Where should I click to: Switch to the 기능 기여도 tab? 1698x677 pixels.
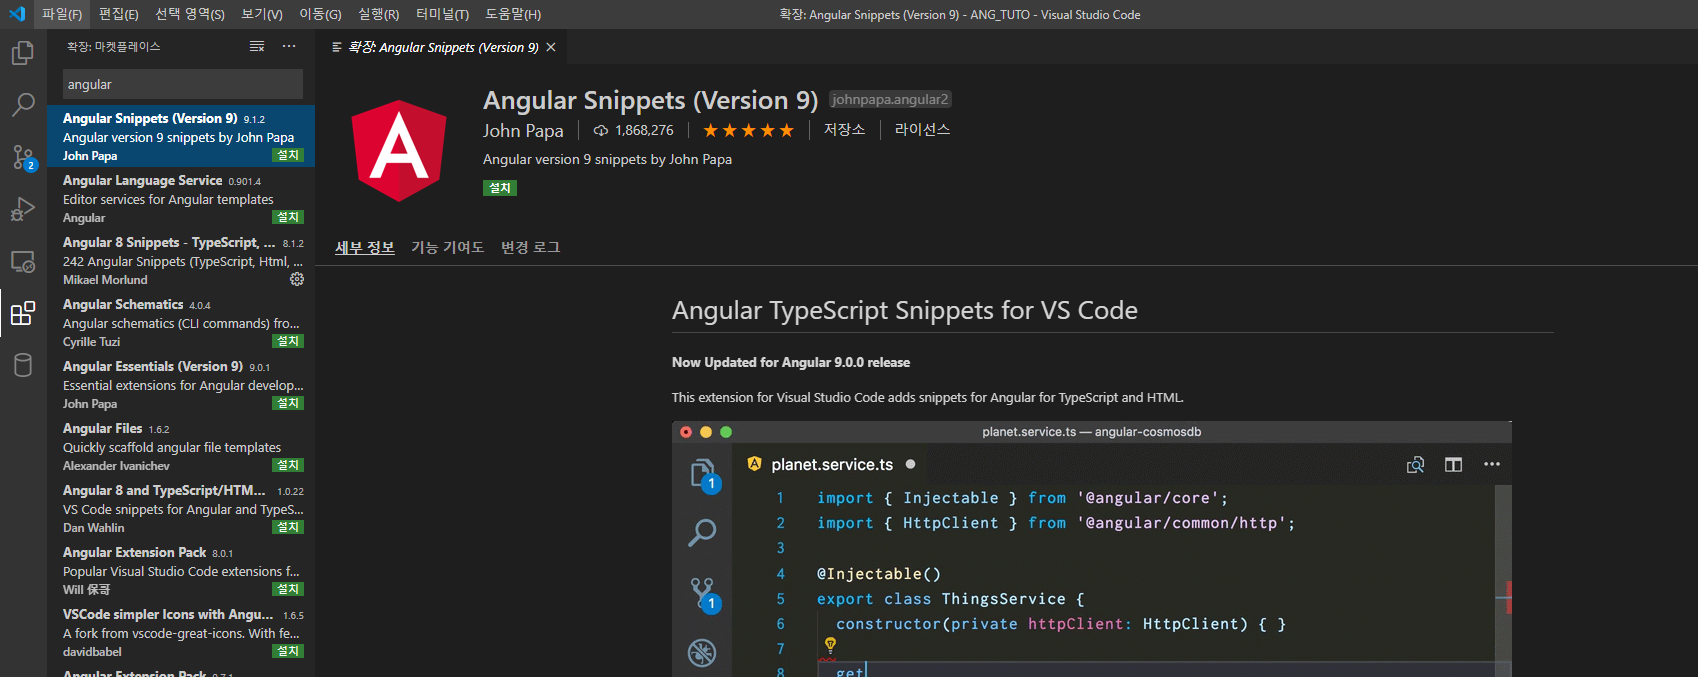(448, 247)
